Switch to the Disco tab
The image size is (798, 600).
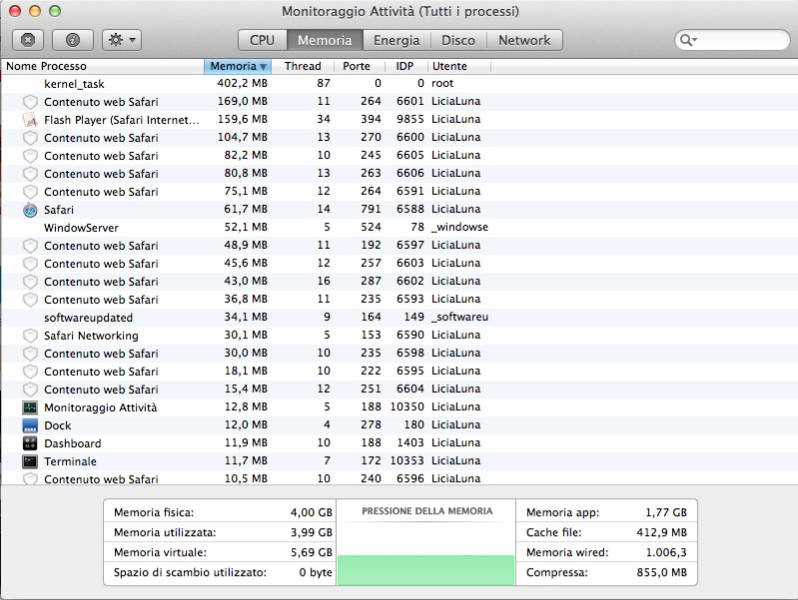(458, 40)
